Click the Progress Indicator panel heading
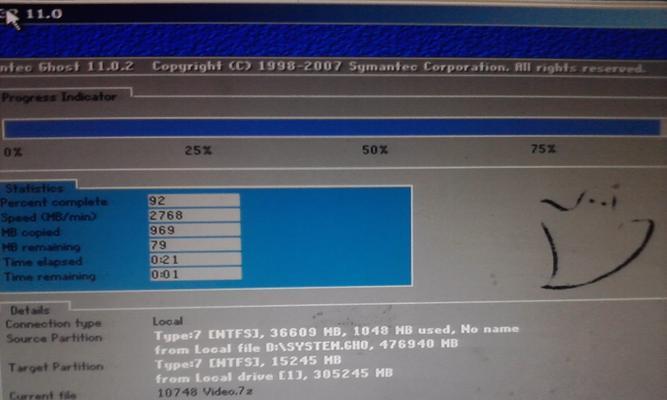This screenshot has height=400, width=667. tap(59, 97)
